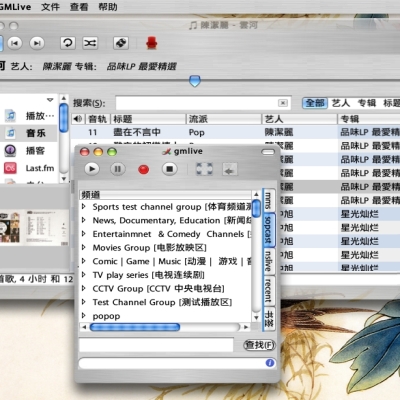Expand popop group
This screenshot has height=400, width=400.
pyautogui.click(x=84, y=316)
